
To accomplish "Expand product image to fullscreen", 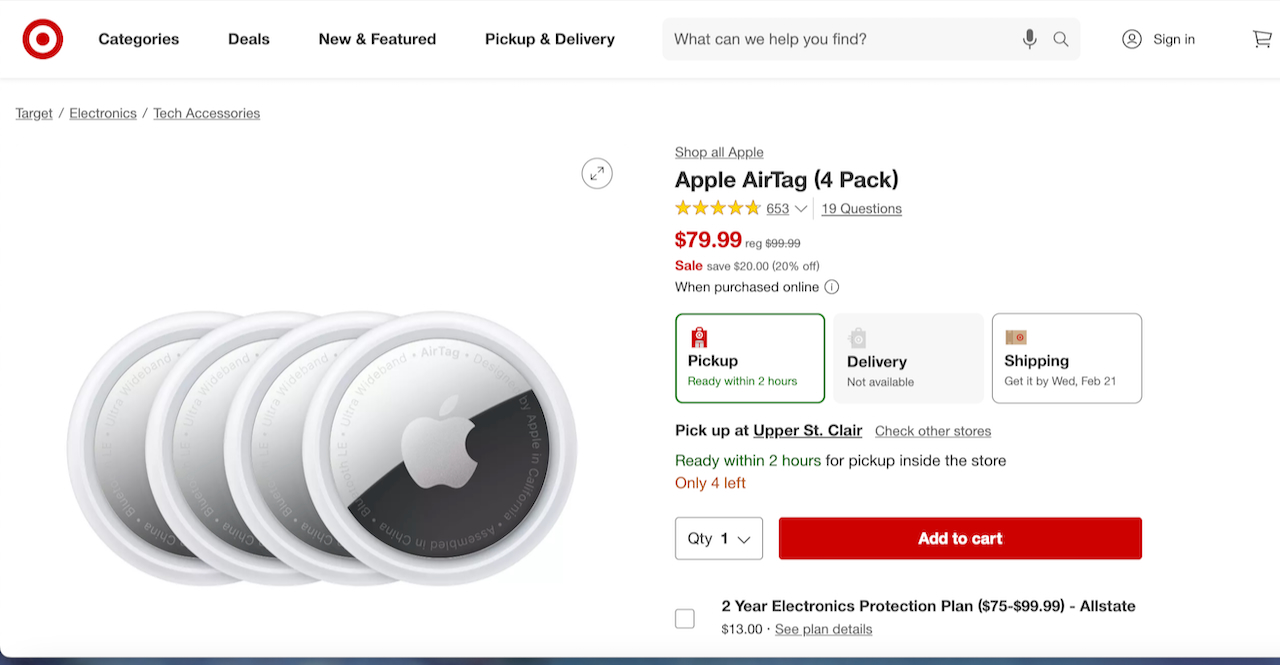I will tap(597, 173).
